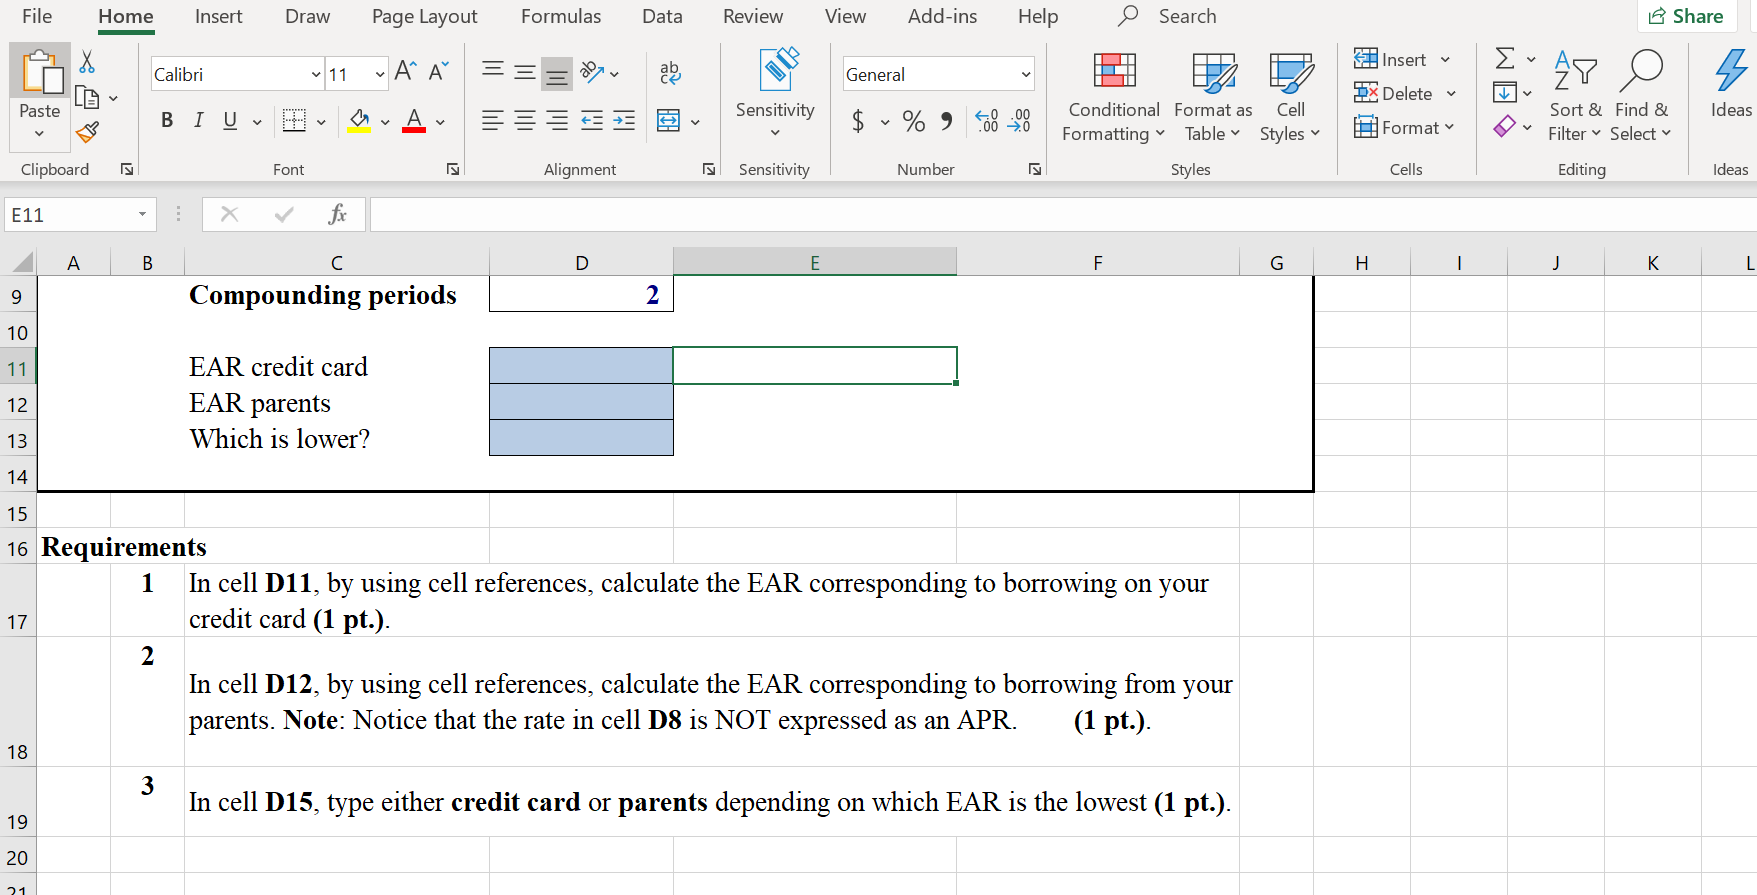Expand the Paste options arrow
Image resolution: width=1757 pixels, height=895 pixels.
[40, 134]
